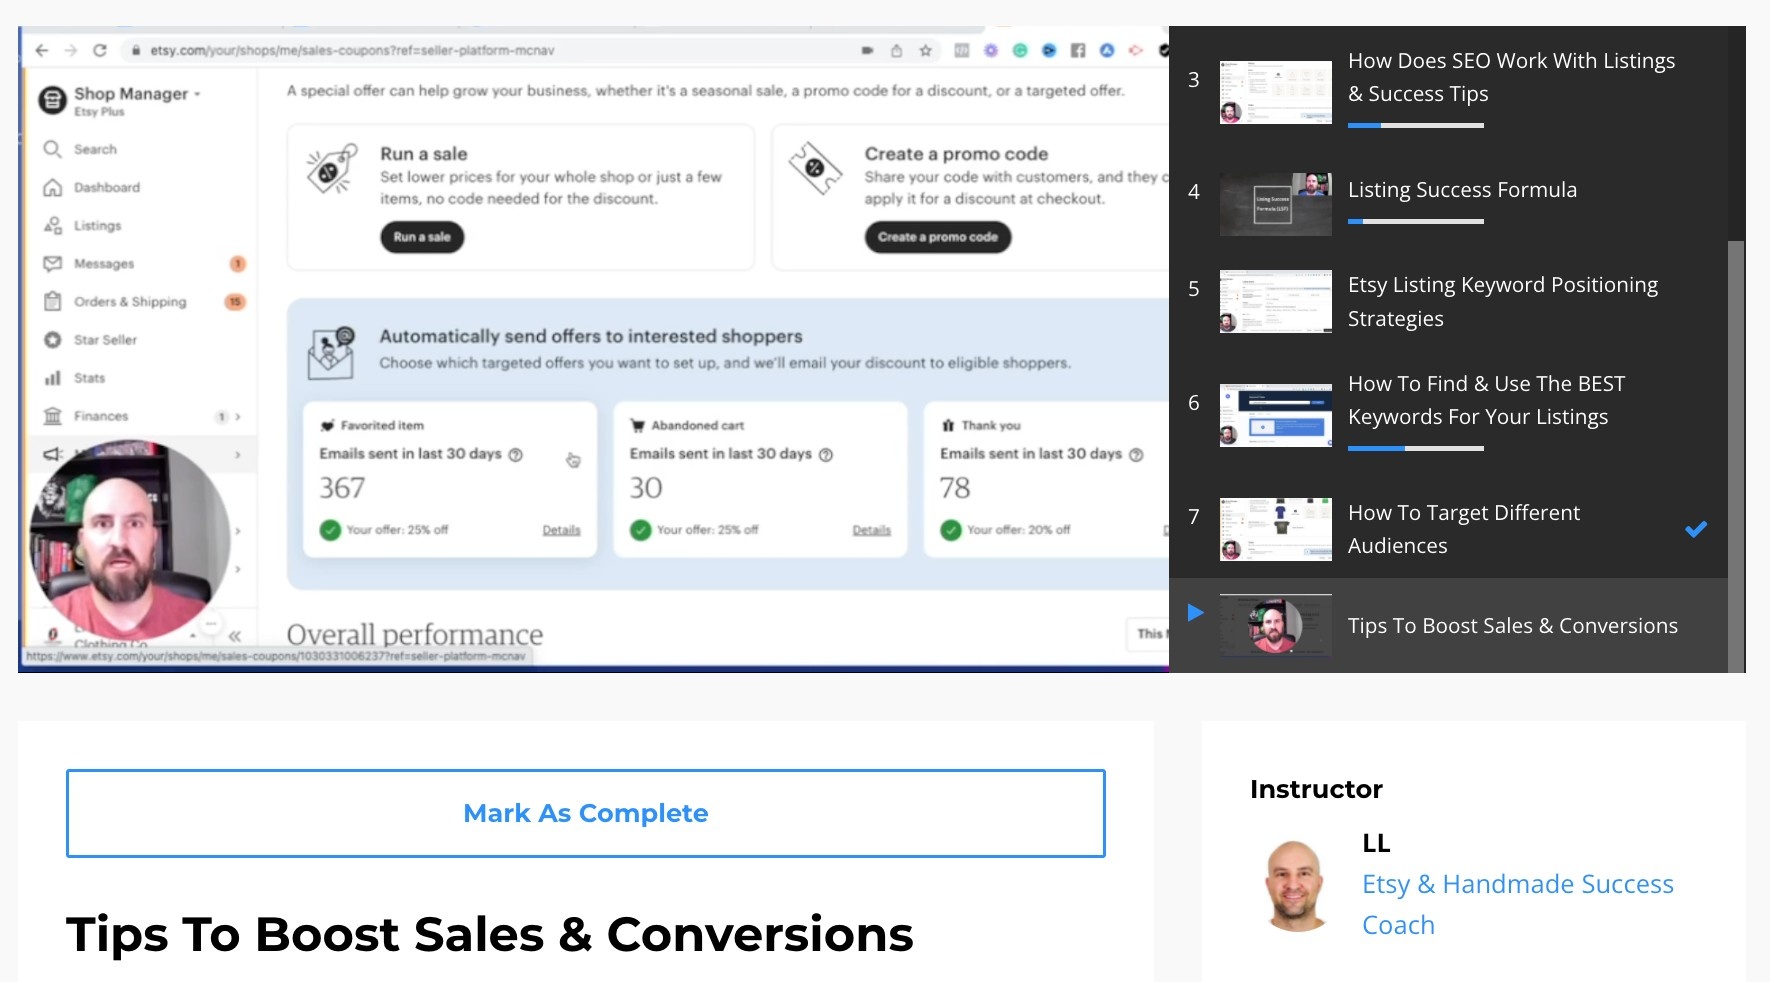Open the Stats menu item

89,378
